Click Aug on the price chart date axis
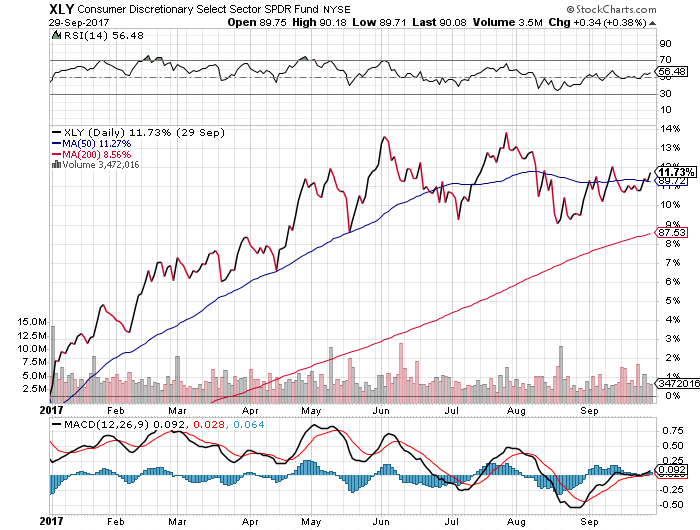Image resolution: width=700 pixels, height=530 pixels. 517,410
